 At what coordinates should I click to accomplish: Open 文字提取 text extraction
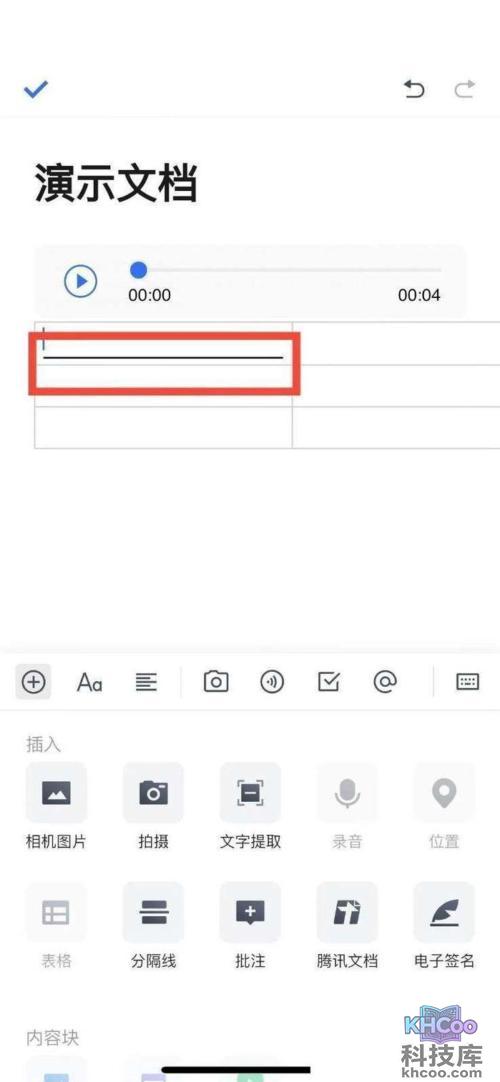tap(250, 805)
